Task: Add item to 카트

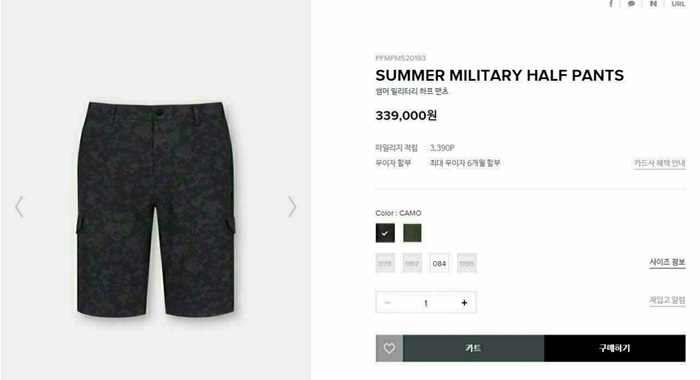Action: click(x=474, y=348)
